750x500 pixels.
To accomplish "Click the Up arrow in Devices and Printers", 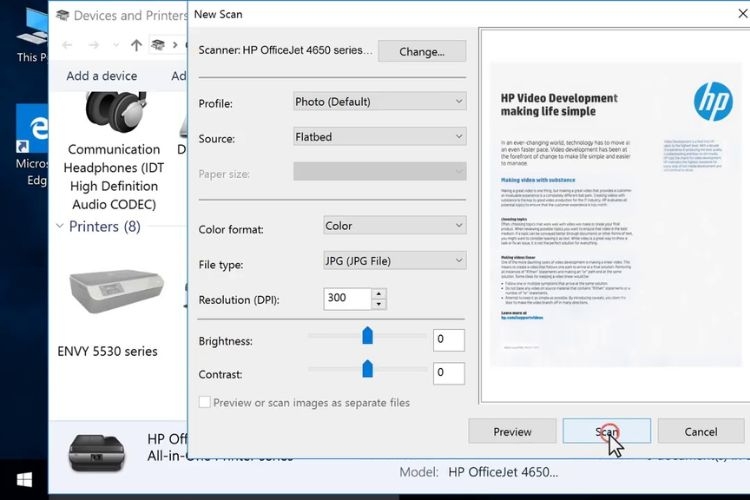I will pos(136,45).
